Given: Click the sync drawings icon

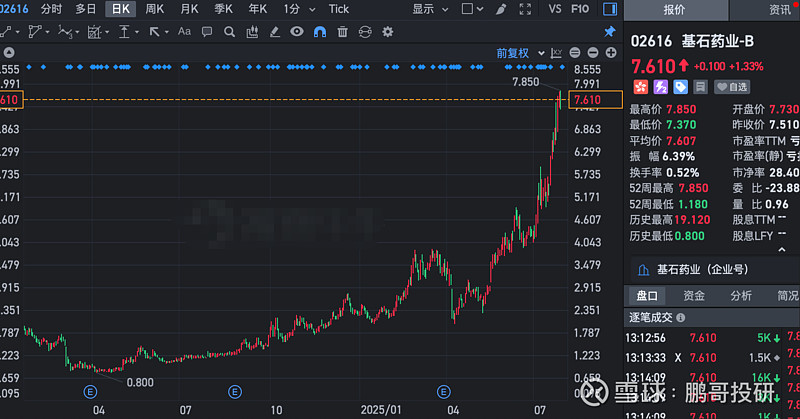Looking at the screenshot, I should 365,32.
